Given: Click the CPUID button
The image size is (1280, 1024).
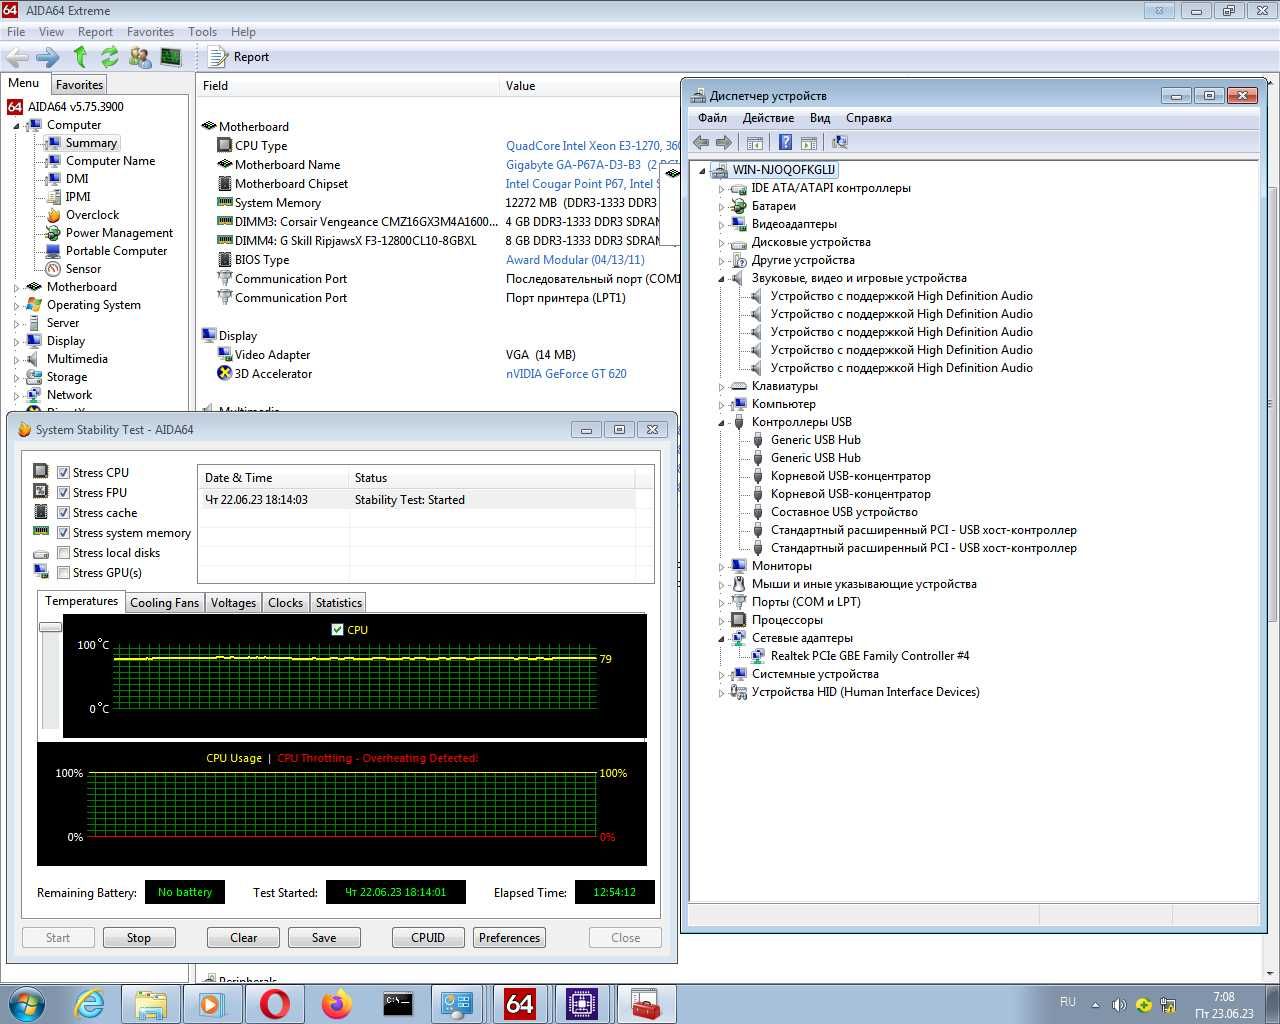Looking at the screenshot, I should tap(428, 938).
